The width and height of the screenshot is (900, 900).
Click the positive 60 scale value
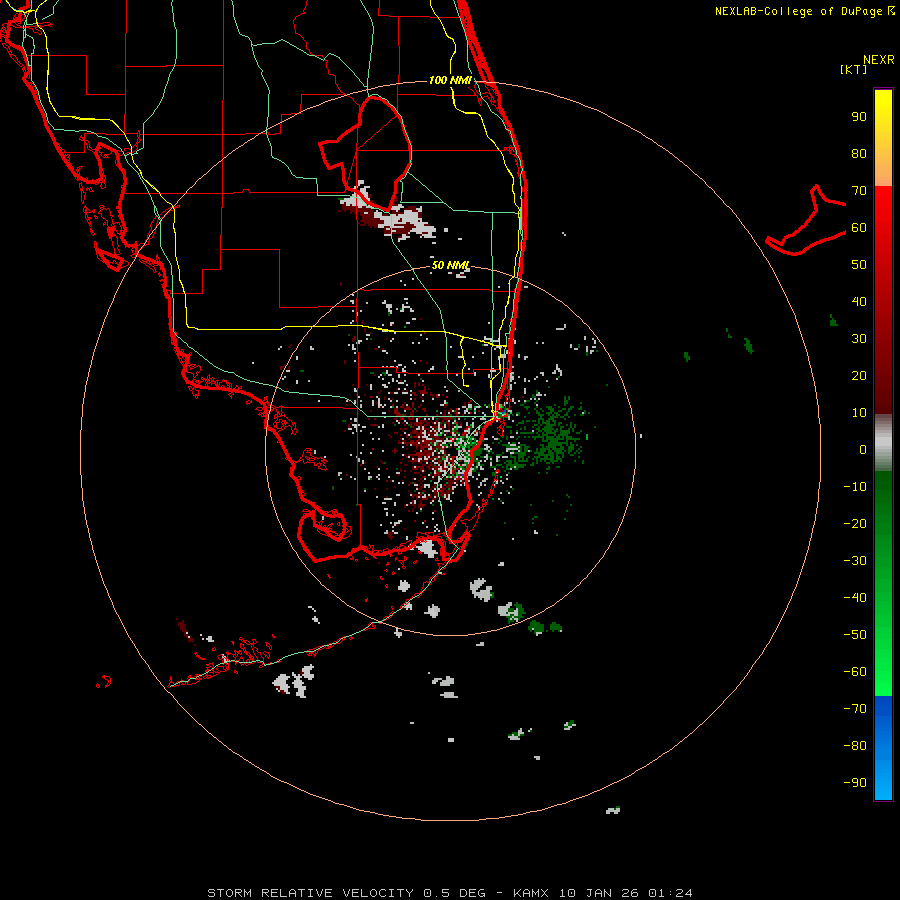(x=859, y=227)
